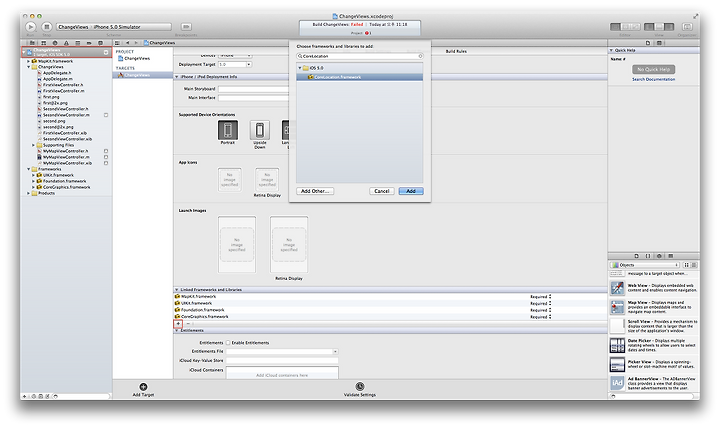Show the Issue navigator warning icon
720x428 pixels.
tap(66, 43)
